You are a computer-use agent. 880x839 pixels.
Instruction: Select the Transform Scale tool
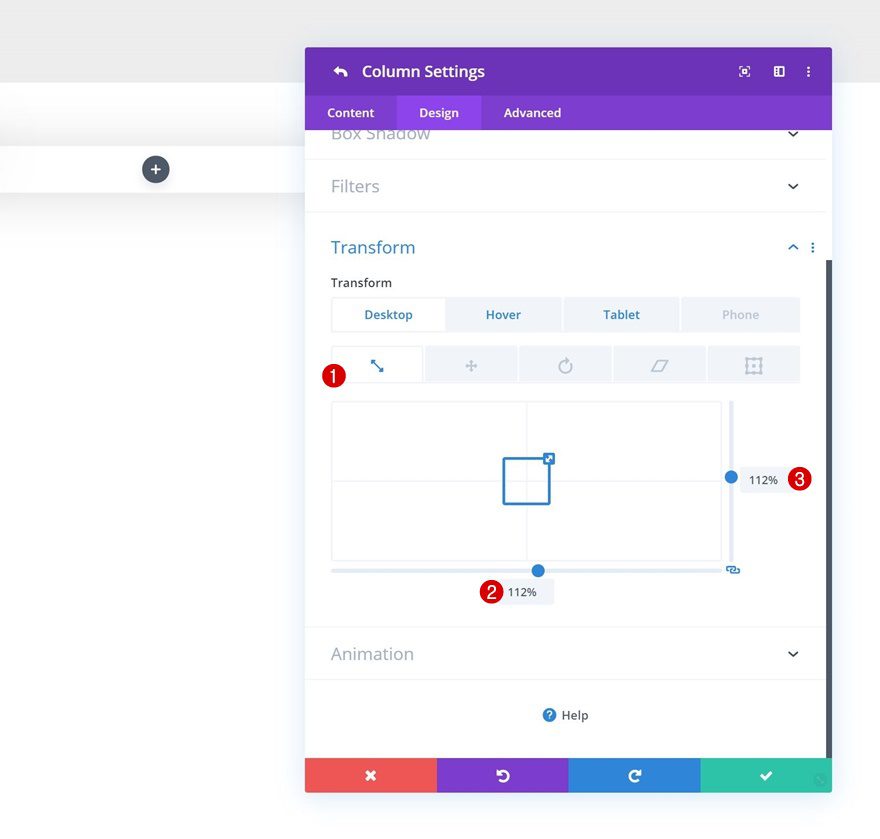[377, 364]
